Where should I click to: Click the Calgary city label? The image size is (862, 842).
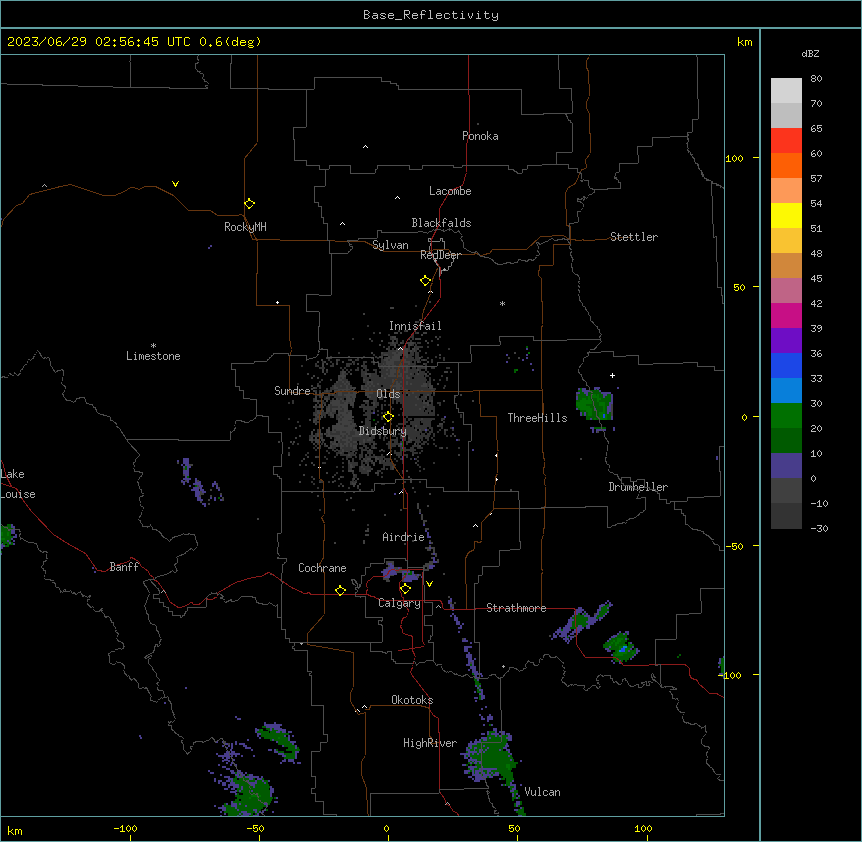(399, 603)
